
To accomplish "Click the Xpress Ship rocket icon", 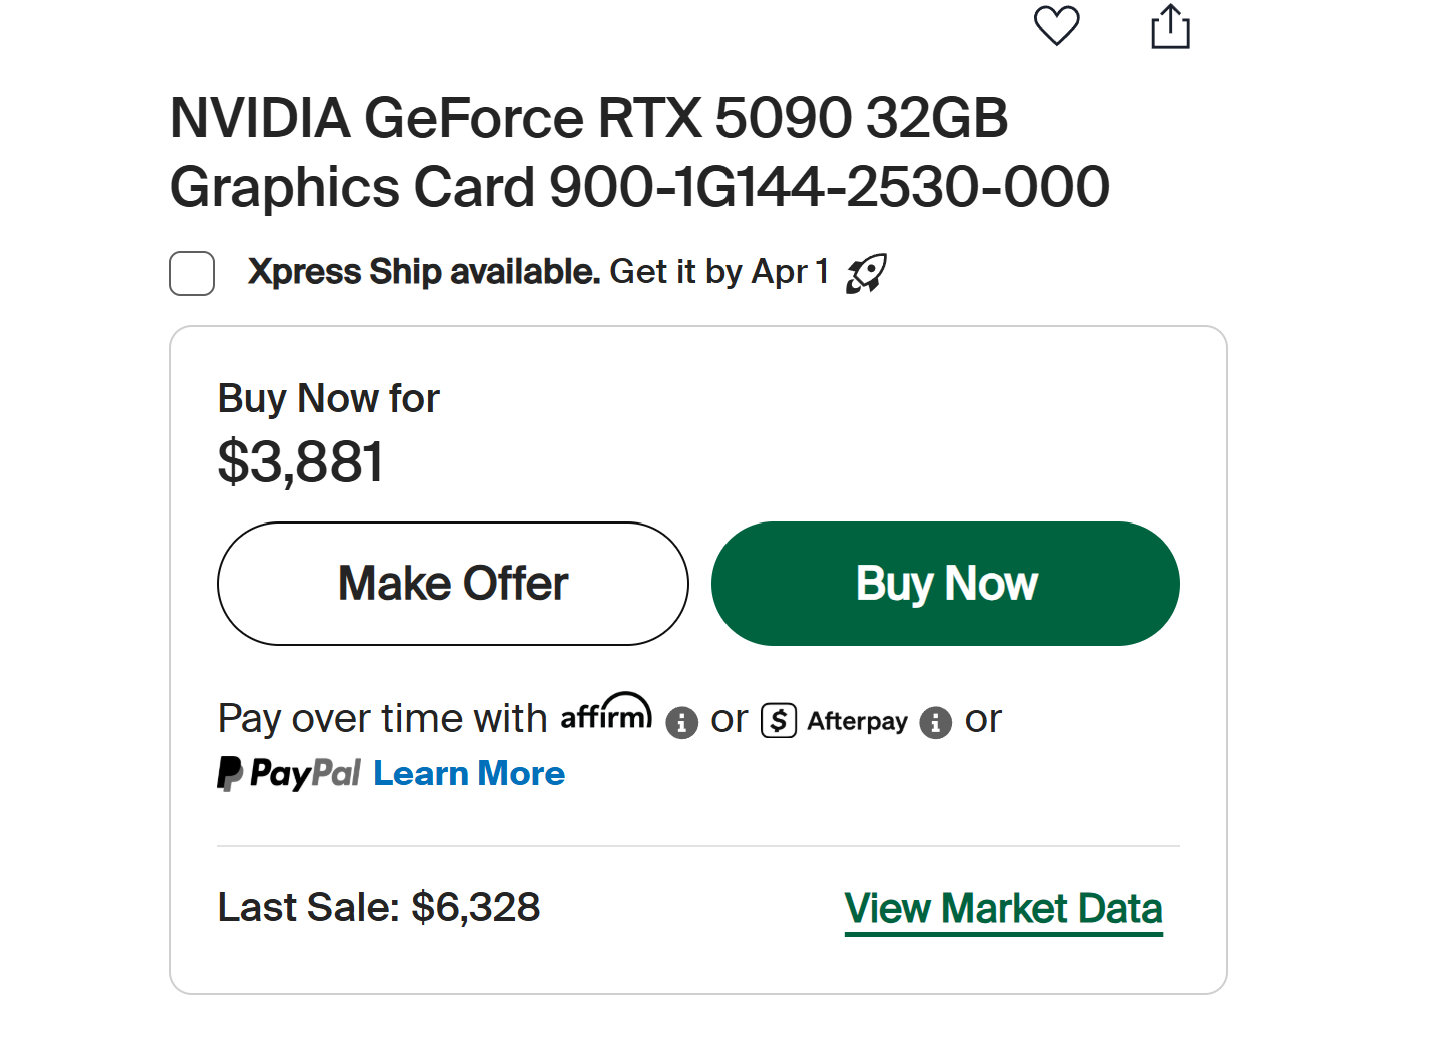I will [866, 273].
